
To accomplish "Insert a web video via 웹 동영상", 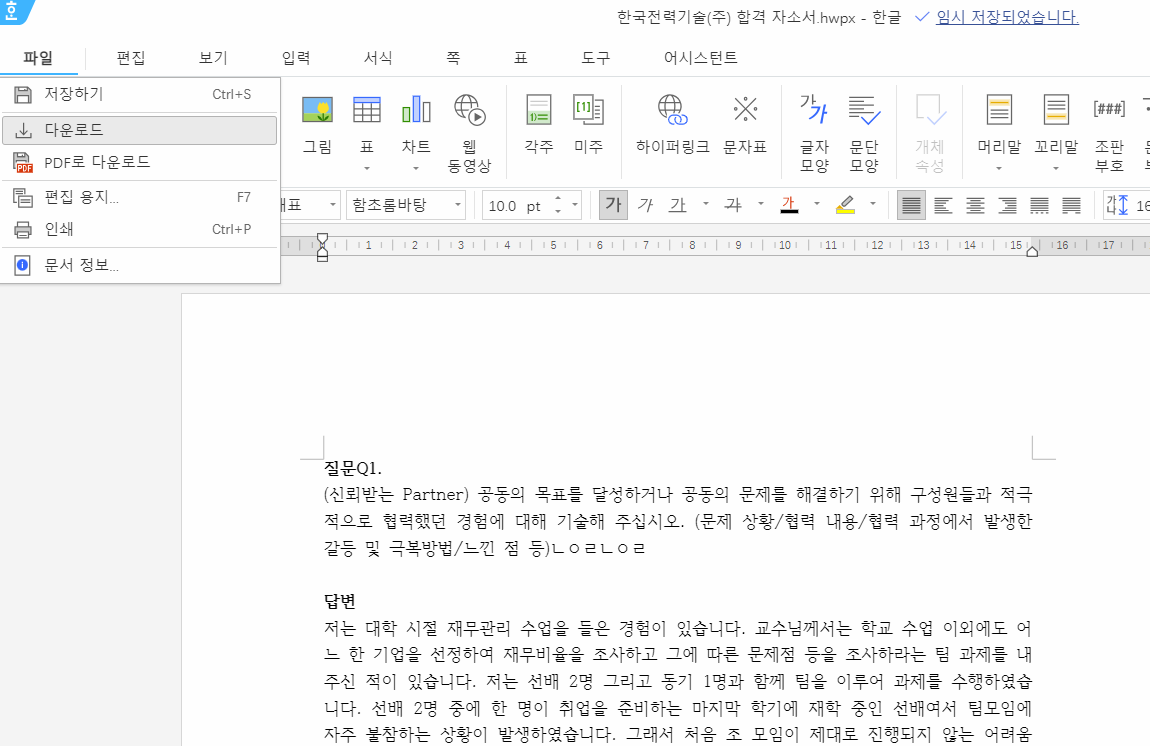I will tap(469, 133).
